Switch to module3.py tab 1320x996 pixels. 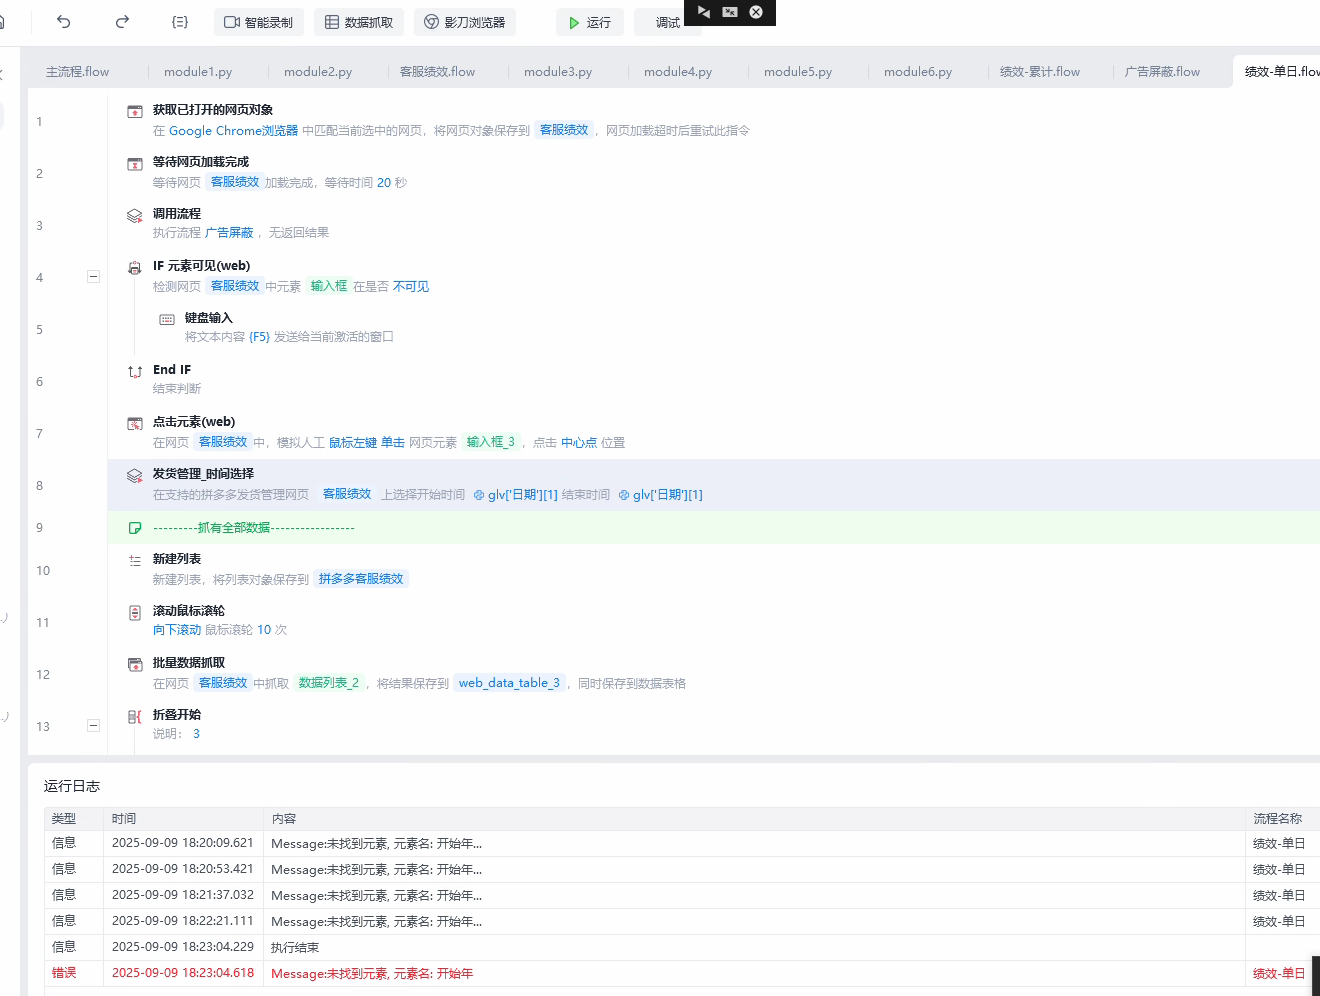(558, 72)
